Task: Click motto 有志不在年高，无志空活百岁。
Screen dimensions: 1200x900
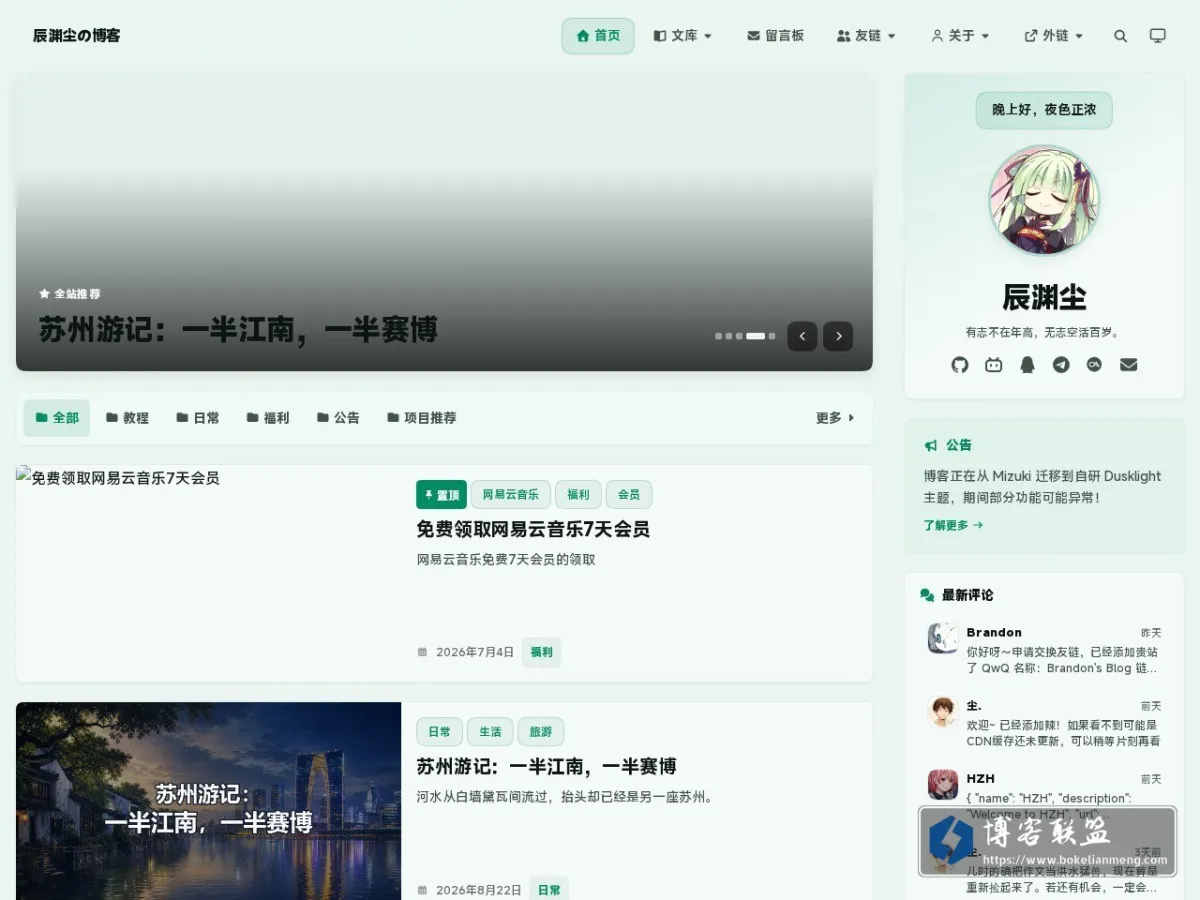Action: point(1044,332)
